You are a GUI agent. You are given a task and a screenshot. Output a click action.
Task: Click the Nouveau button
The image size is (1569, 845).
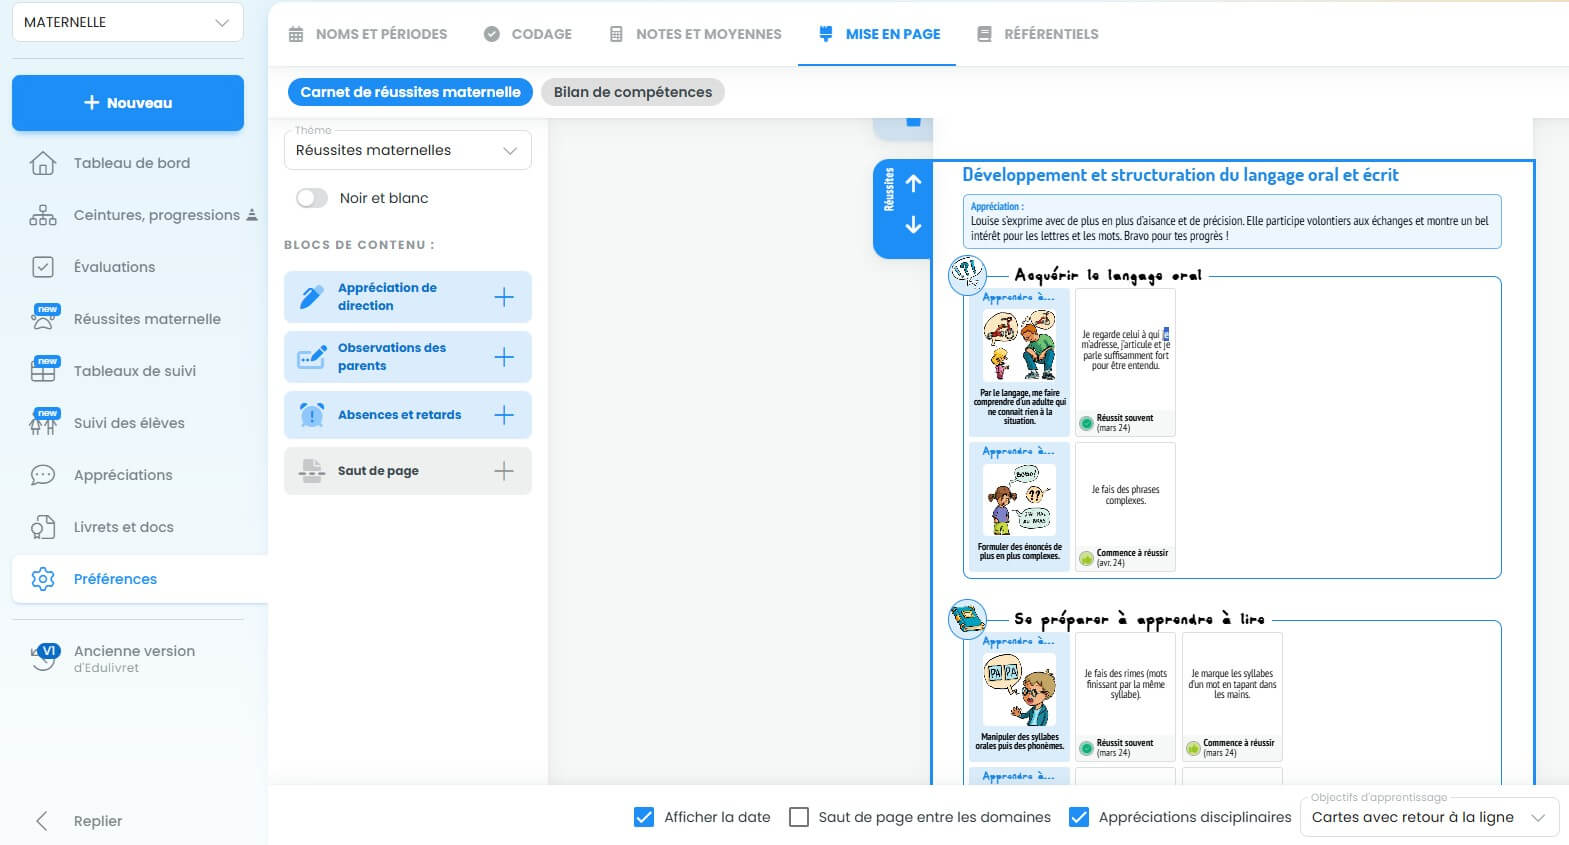click(x=128, y=103)
